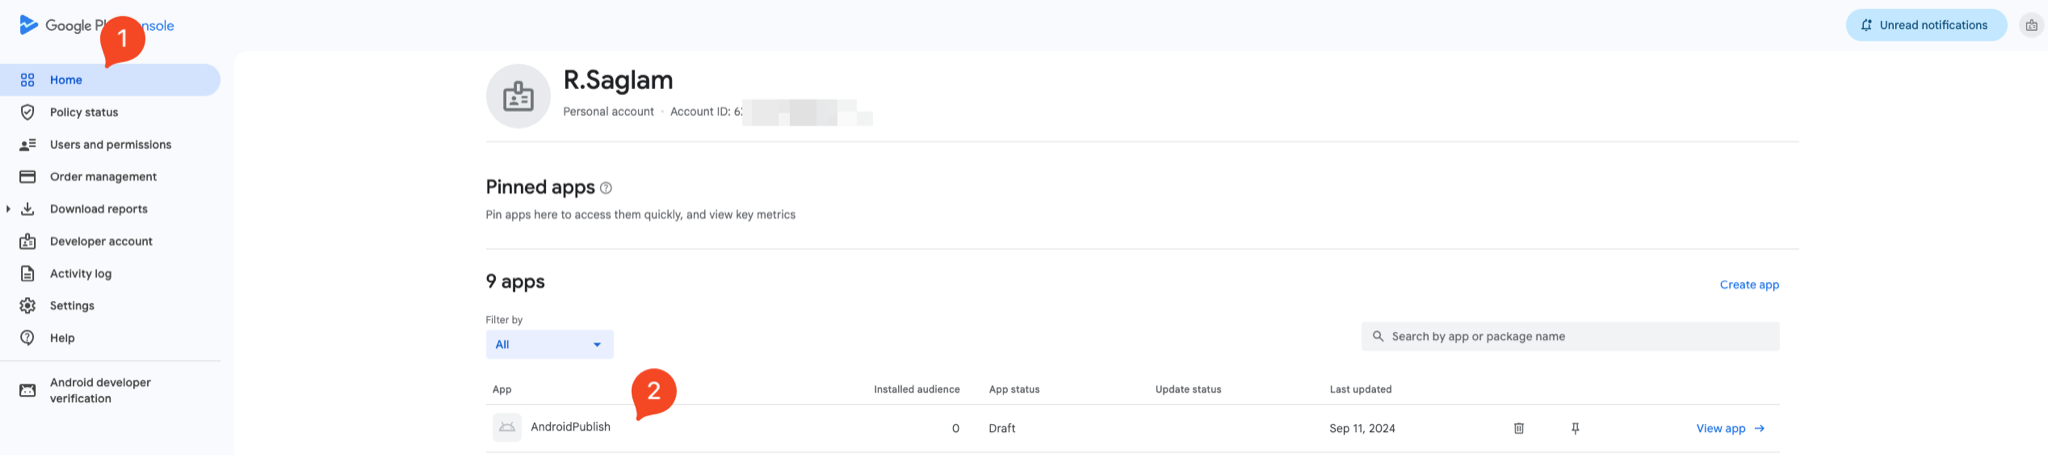Click the Pinned apps help icon
2048x455 pixels.
(x=606, y=188)
